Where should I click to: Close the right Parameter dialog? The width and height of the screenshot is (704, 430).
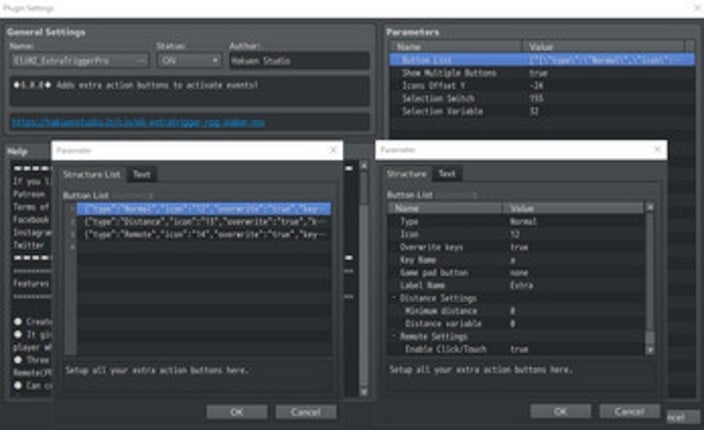[x=657, y=150]
